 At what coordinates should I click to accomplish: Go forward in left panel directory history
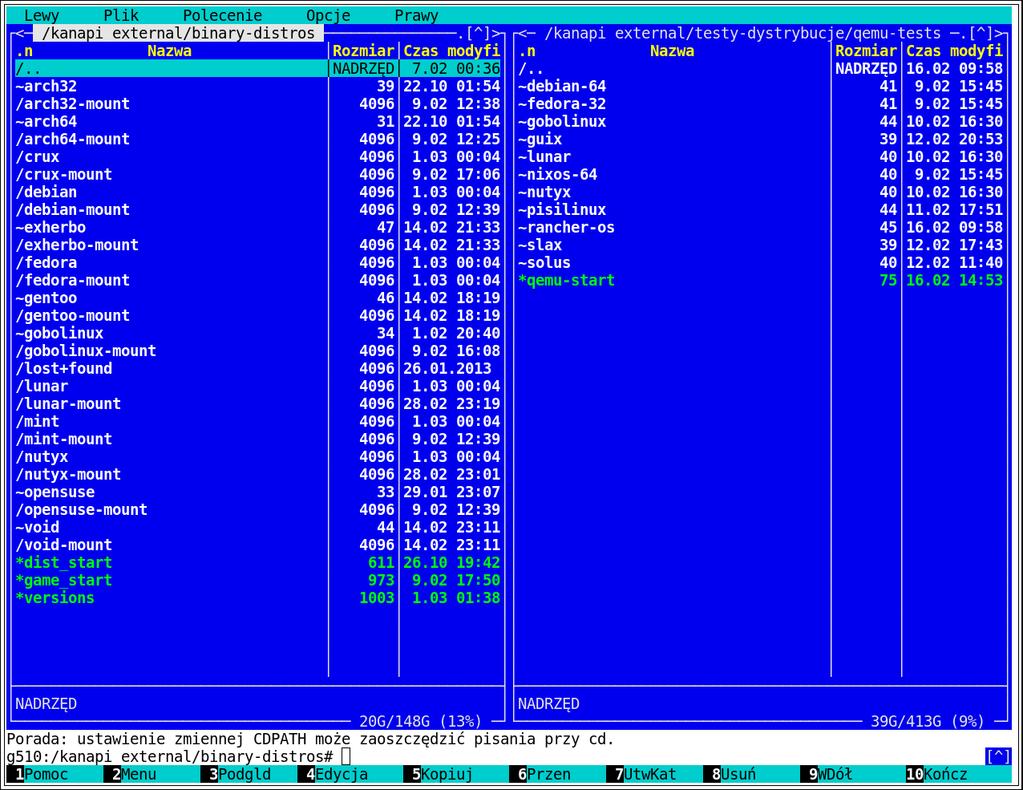497,33
